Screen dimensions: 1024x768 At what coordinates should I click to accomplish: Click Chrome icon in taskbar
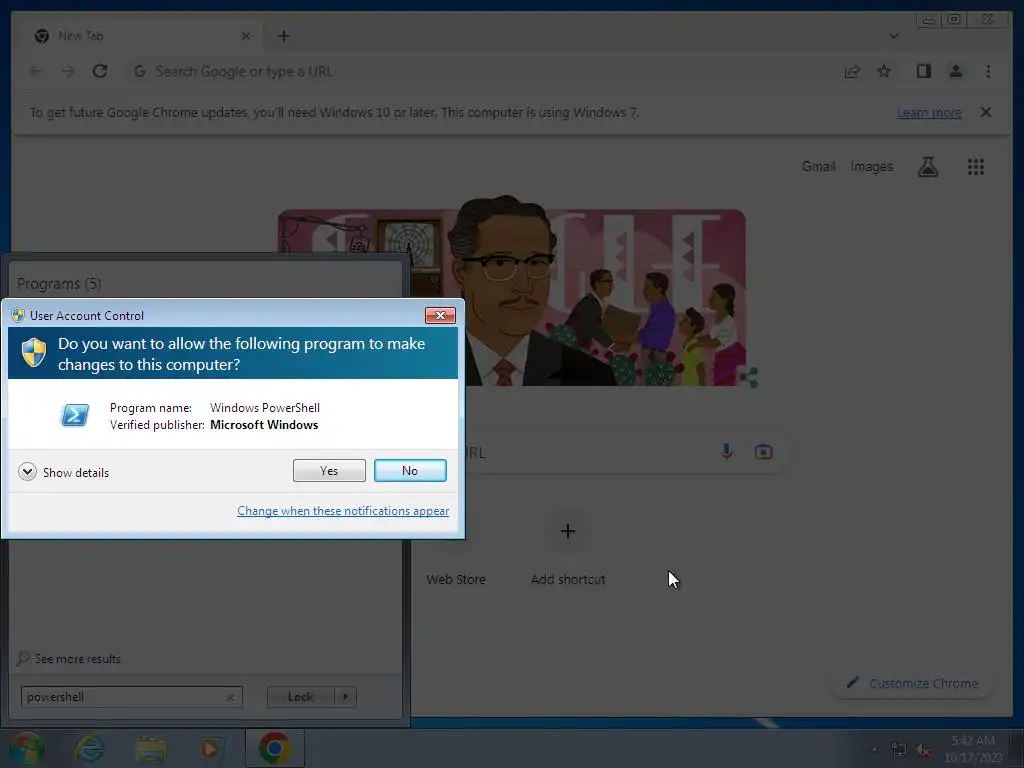(x=274, y=748)
